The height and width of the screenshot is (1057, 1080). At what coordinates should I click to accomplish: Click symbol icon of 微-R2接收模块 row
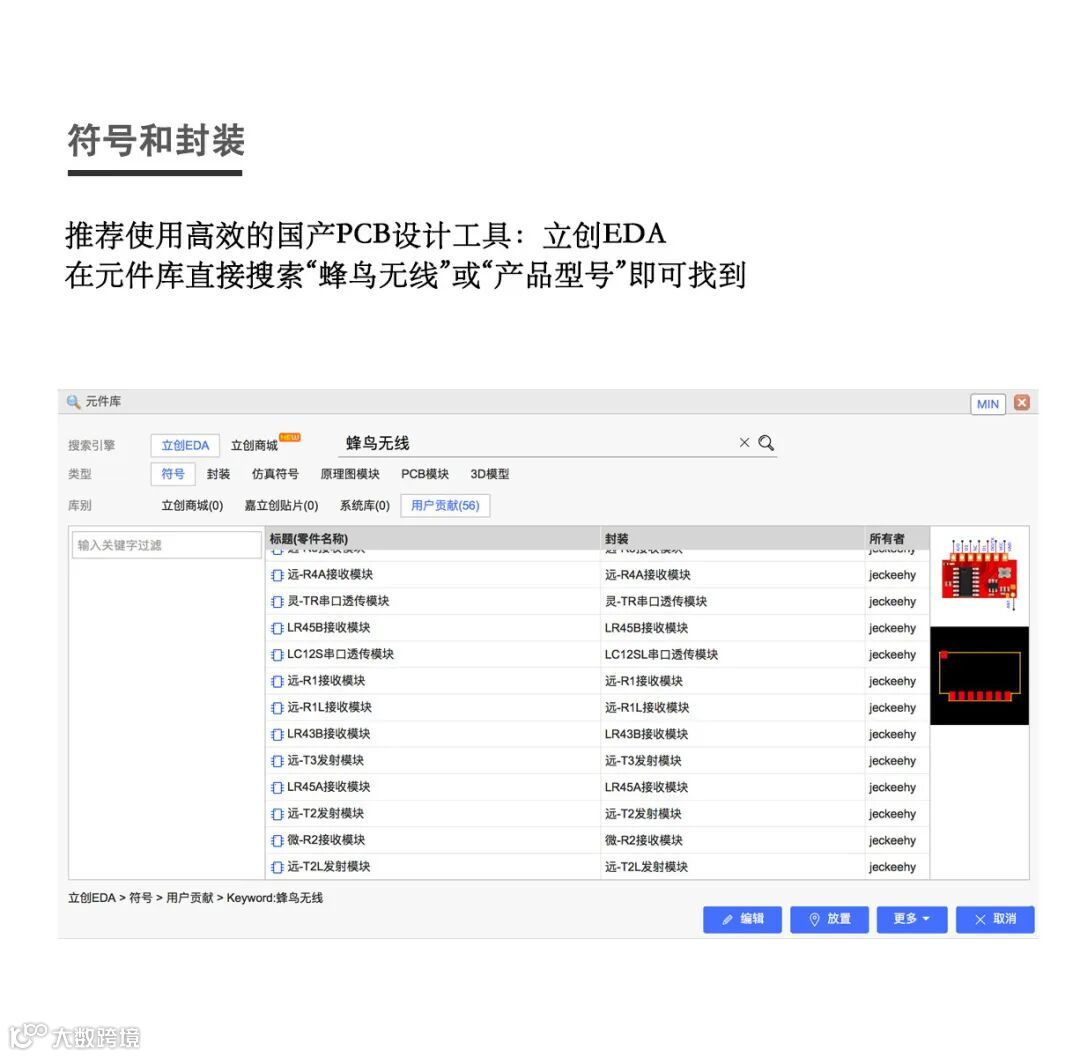tap(277, 841)
